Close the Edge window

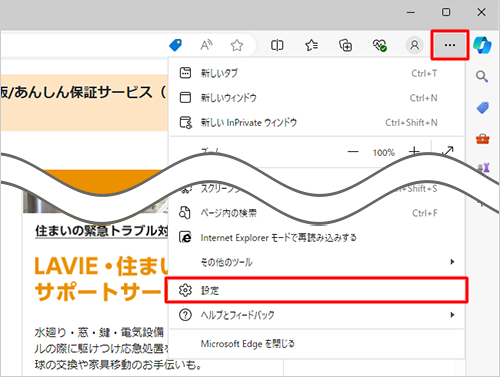click(481, 13)
